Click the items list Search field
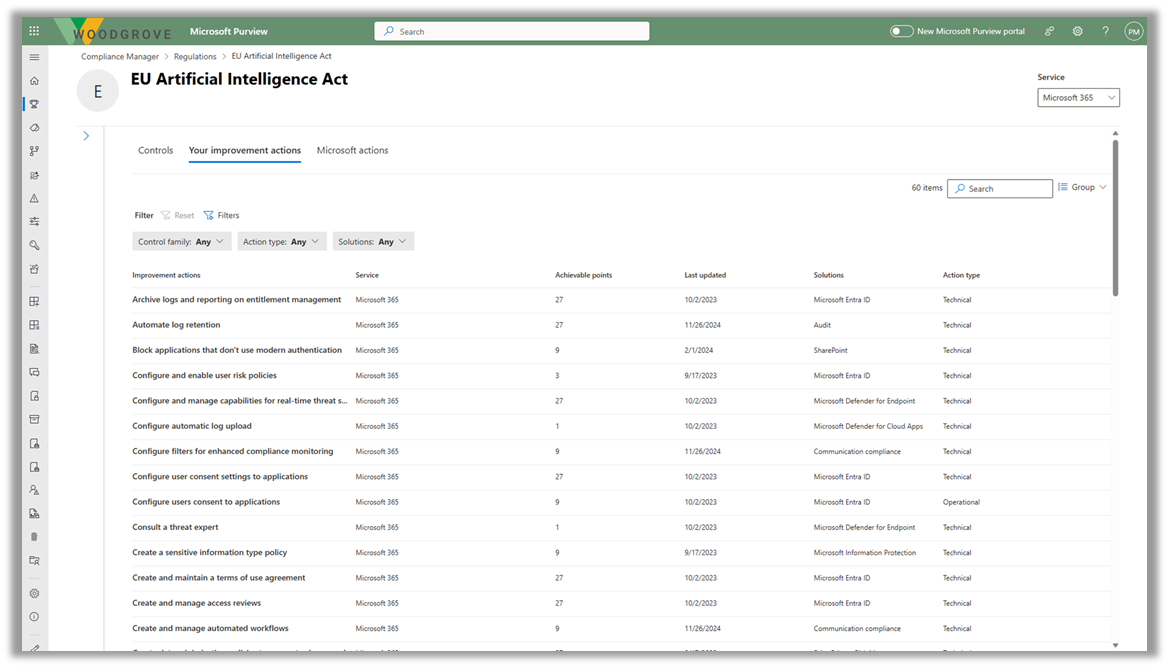Image resolution: width=1169 pixels, height=668 pixels. click(x=1000, y=189)
